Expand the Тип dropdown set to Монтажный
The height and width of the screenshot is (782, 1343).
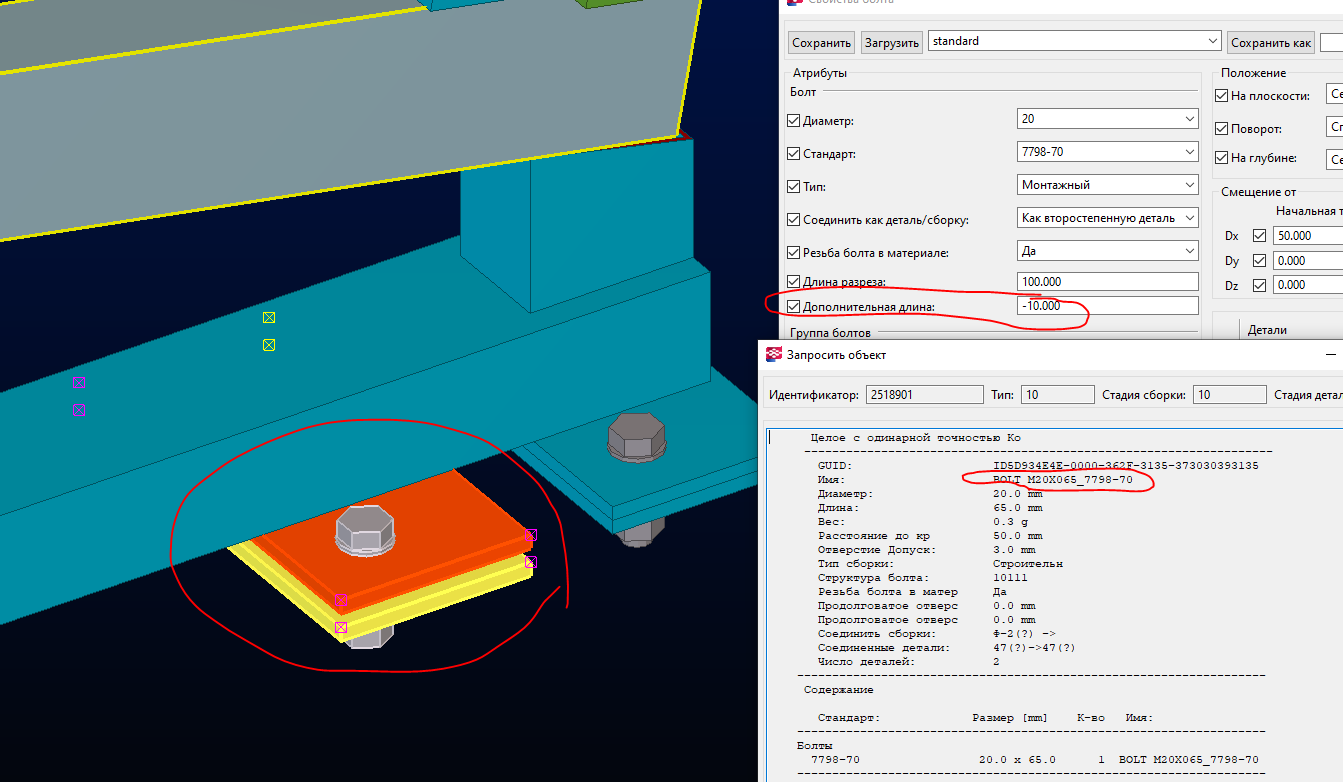coord(1107,185)
